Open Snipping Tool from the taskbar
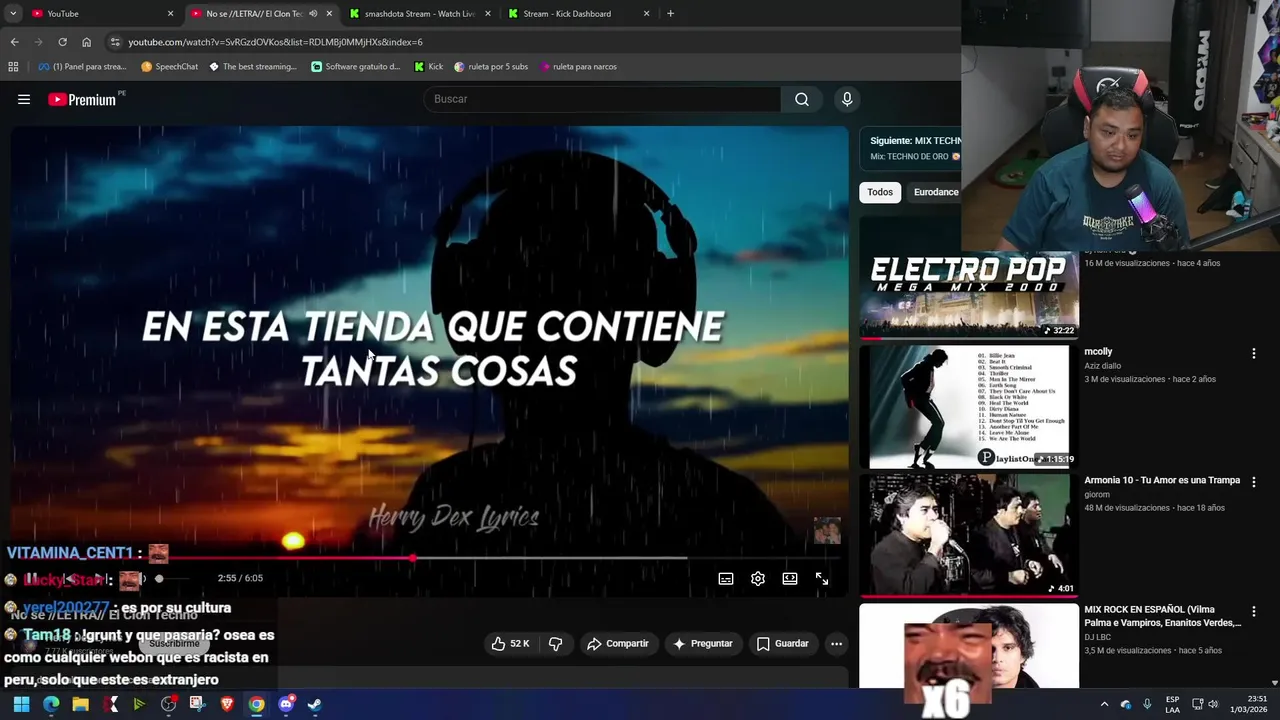The image size is (1280, 720). tap(197, 704)
